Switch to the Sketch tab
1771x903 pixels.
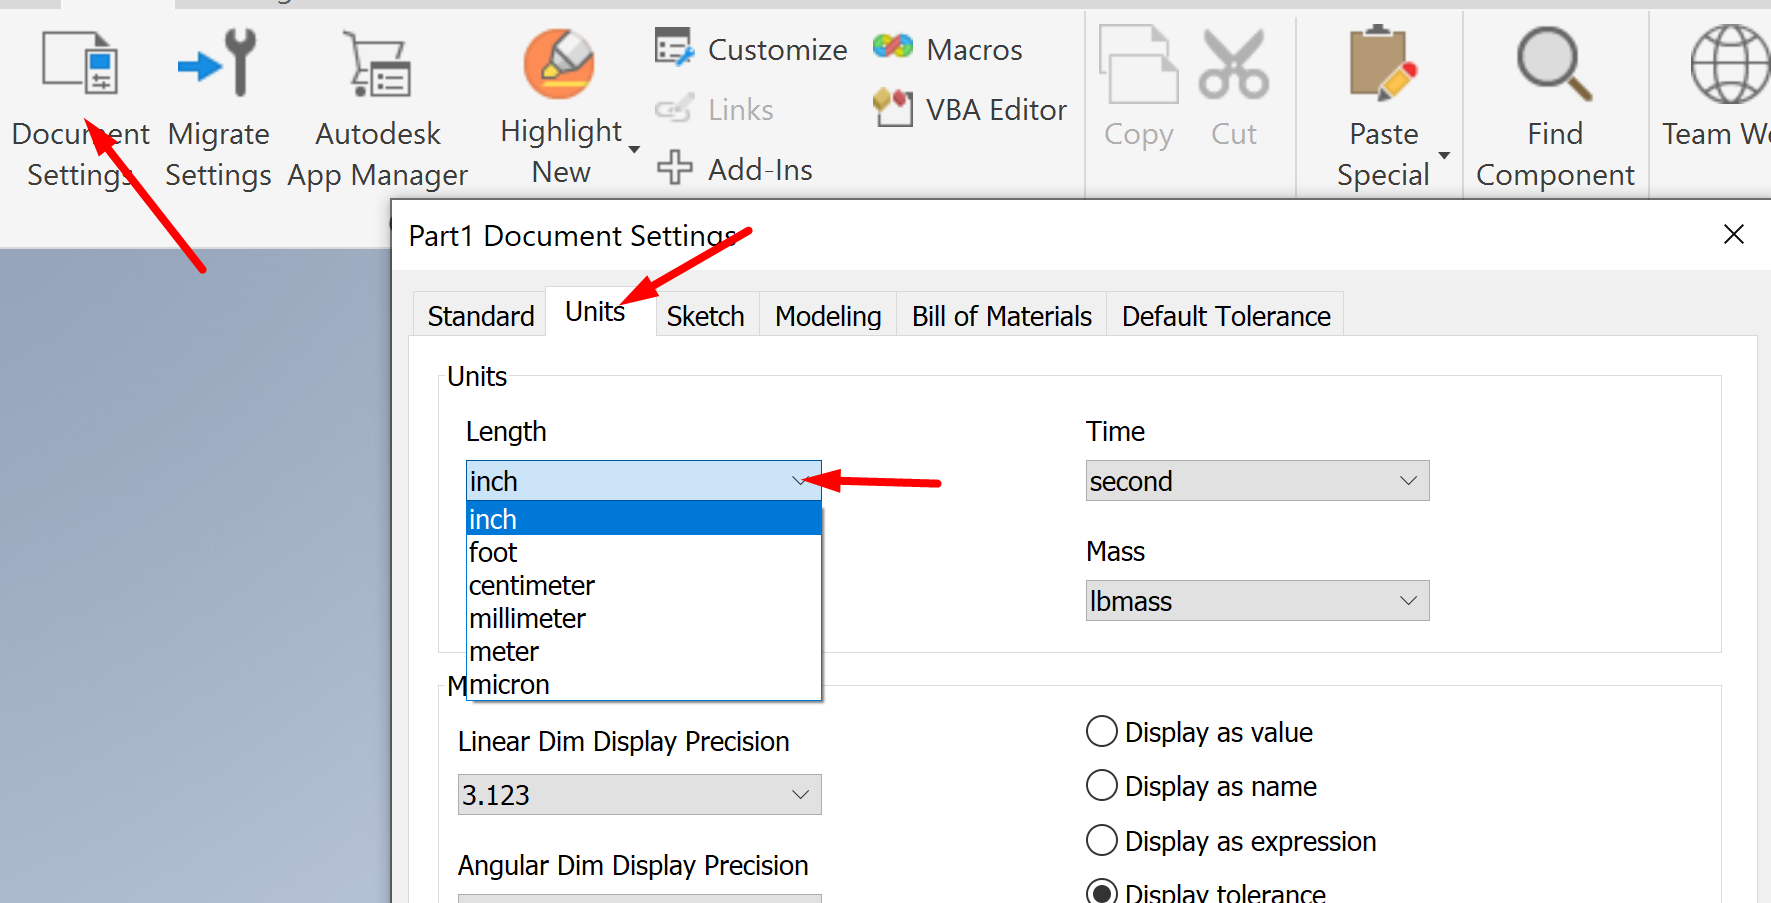click(x=705, y=315)
